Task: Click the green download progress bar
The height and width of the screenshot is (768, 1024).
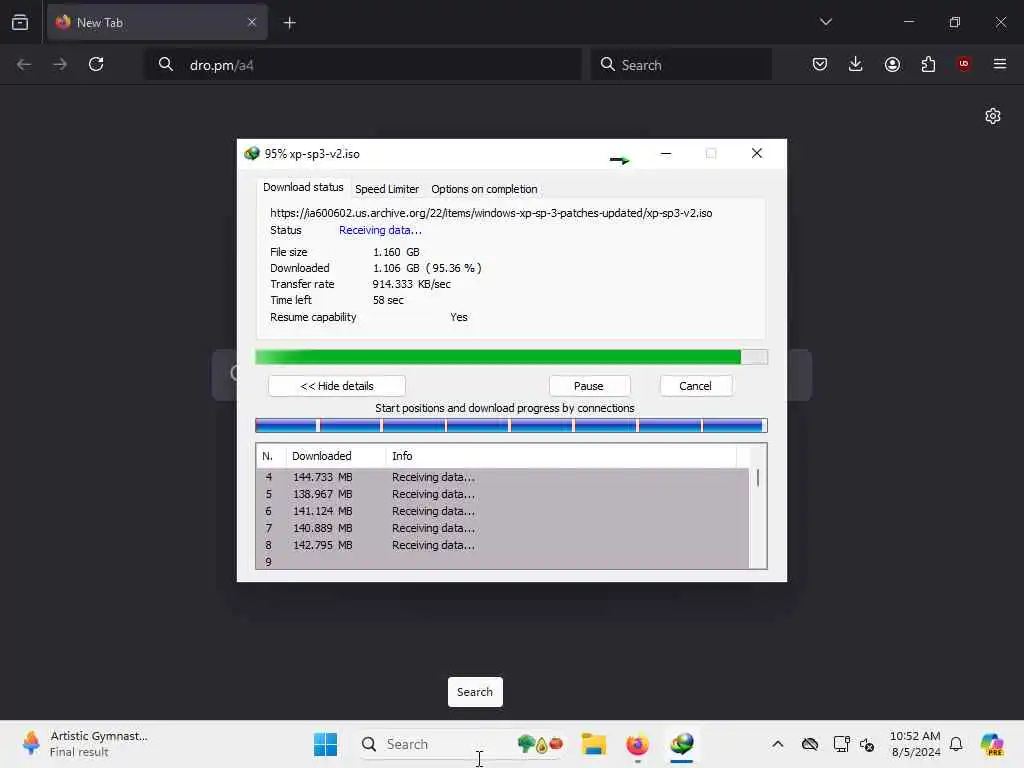Action: 511,357
